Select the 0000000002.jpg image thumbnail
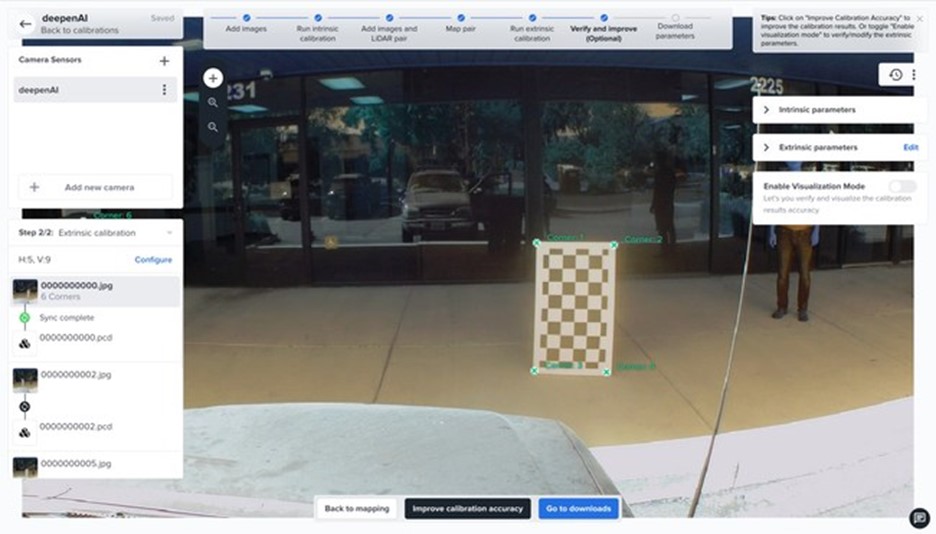936x534 pixels. click(x=25, y=380)
